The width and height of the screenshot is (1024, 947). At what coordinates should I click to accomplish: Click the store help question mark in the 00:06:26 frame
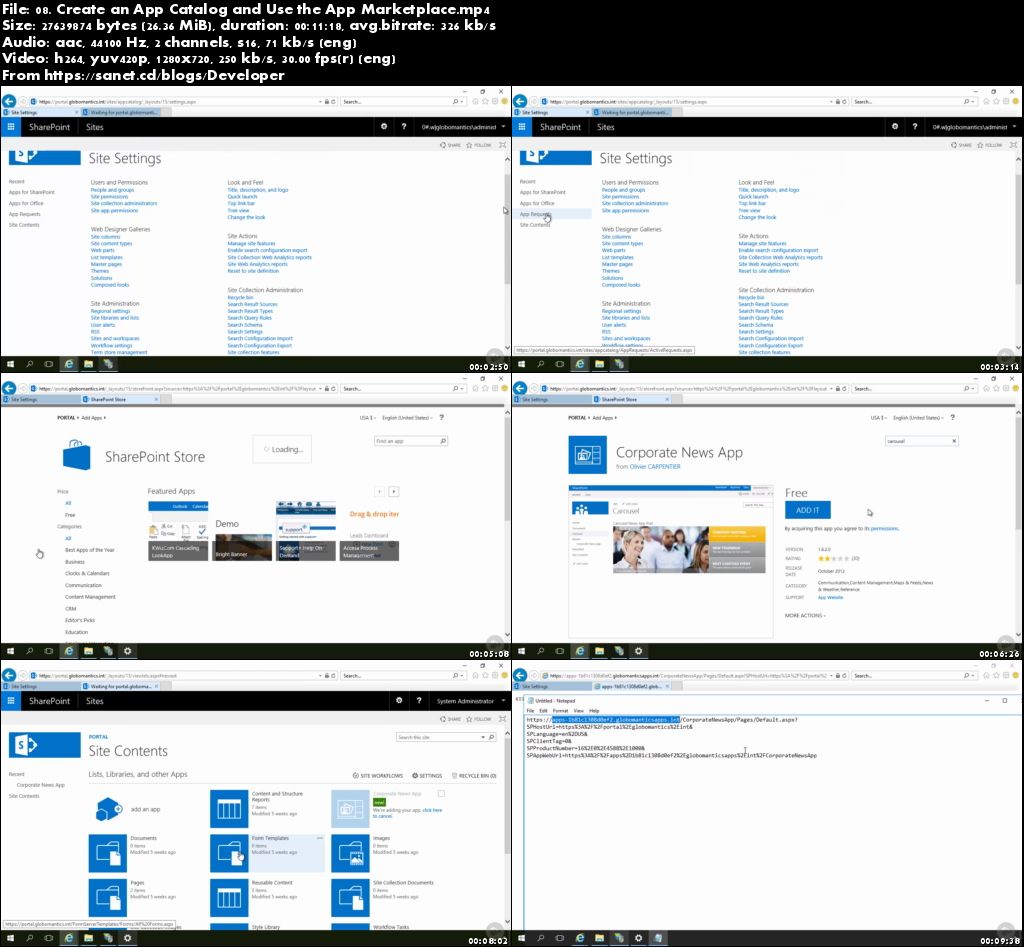(952, 417)
